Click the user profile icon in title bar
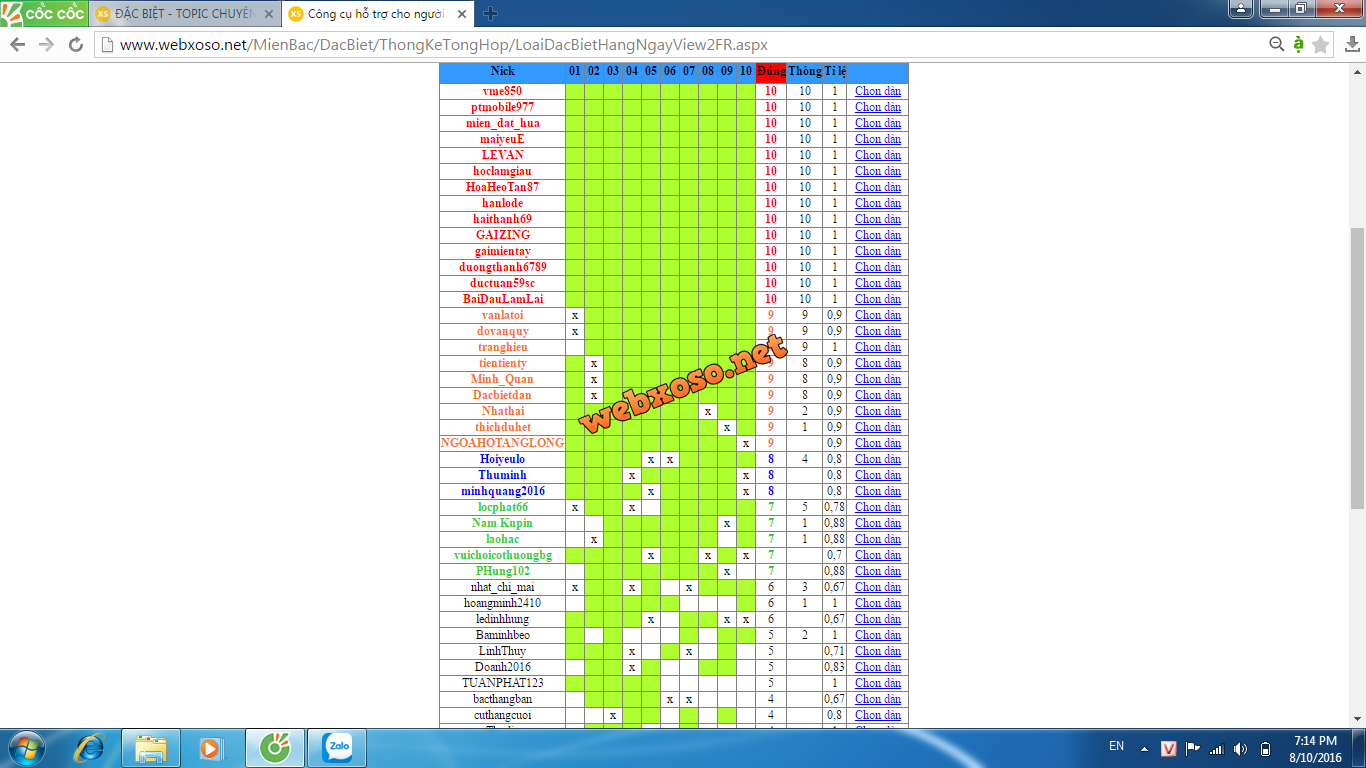Screen dimensions: 1366x768 click(x=1241, y=9)
